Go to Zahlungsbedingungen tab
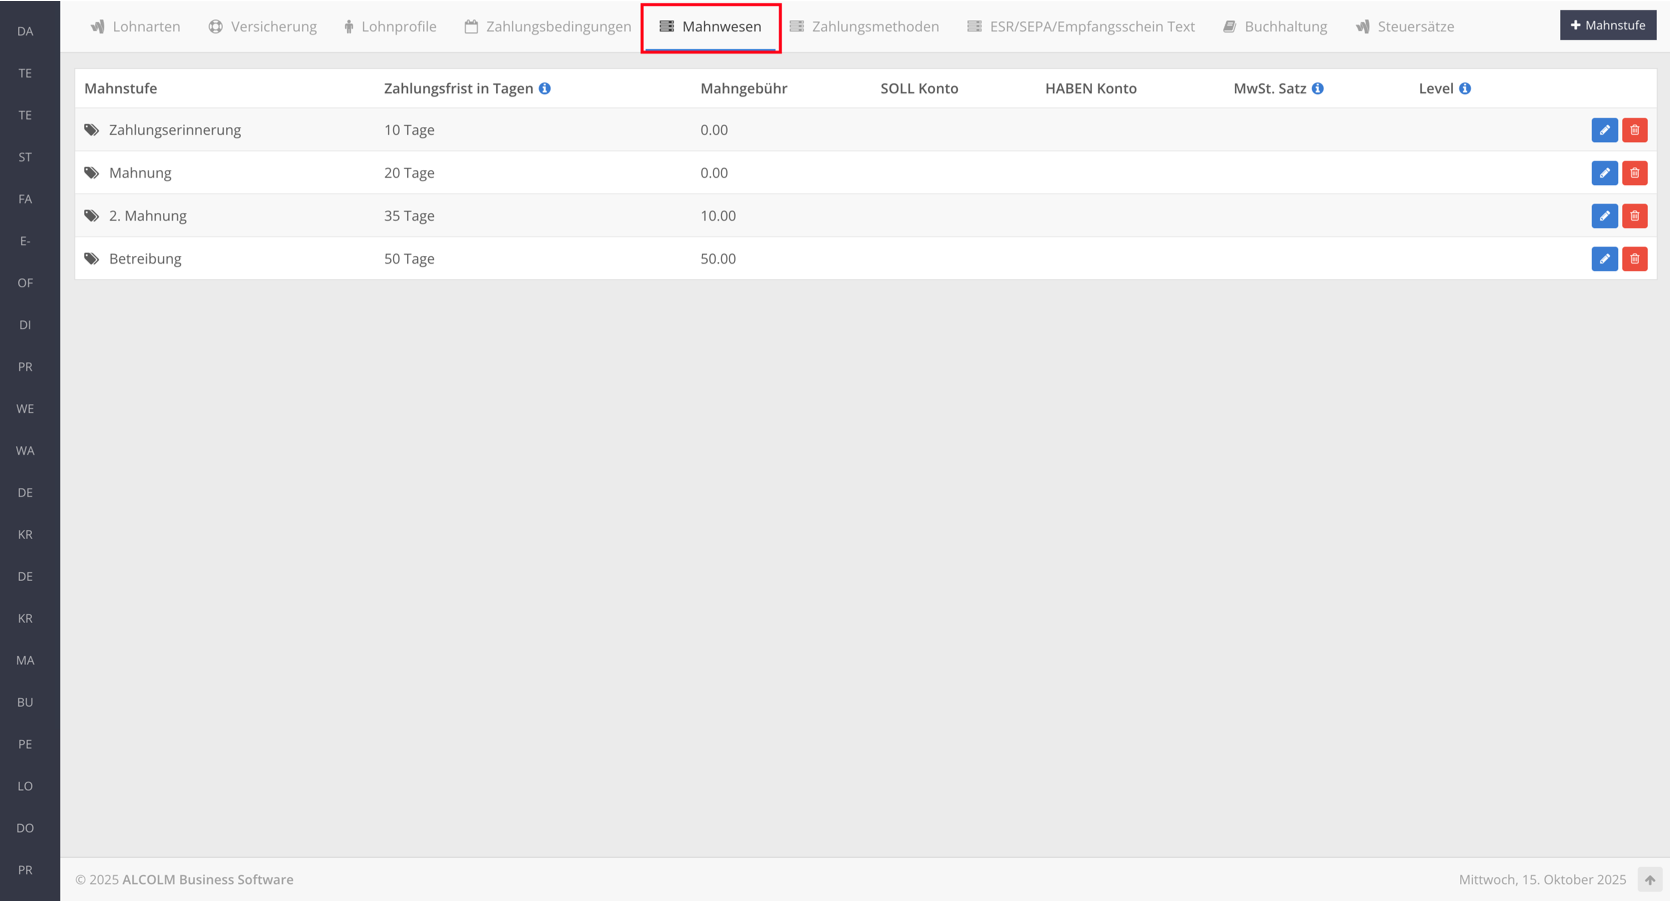Viewport: 1670px width, 901px height. [548, 27]
